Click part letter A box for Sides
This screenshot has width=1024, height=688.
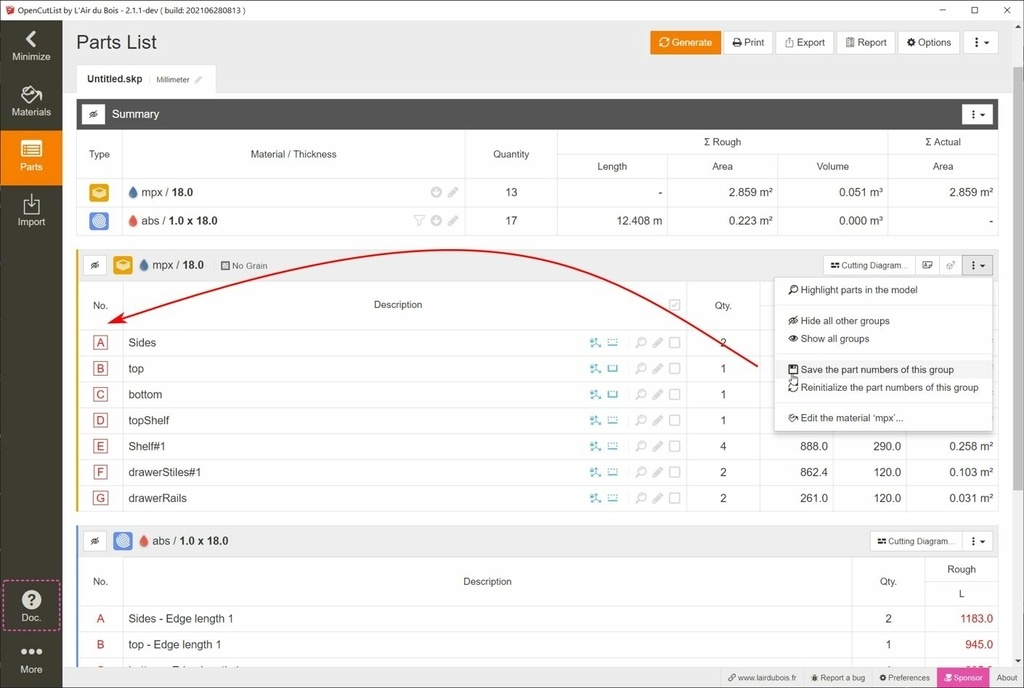pos(100,343)
